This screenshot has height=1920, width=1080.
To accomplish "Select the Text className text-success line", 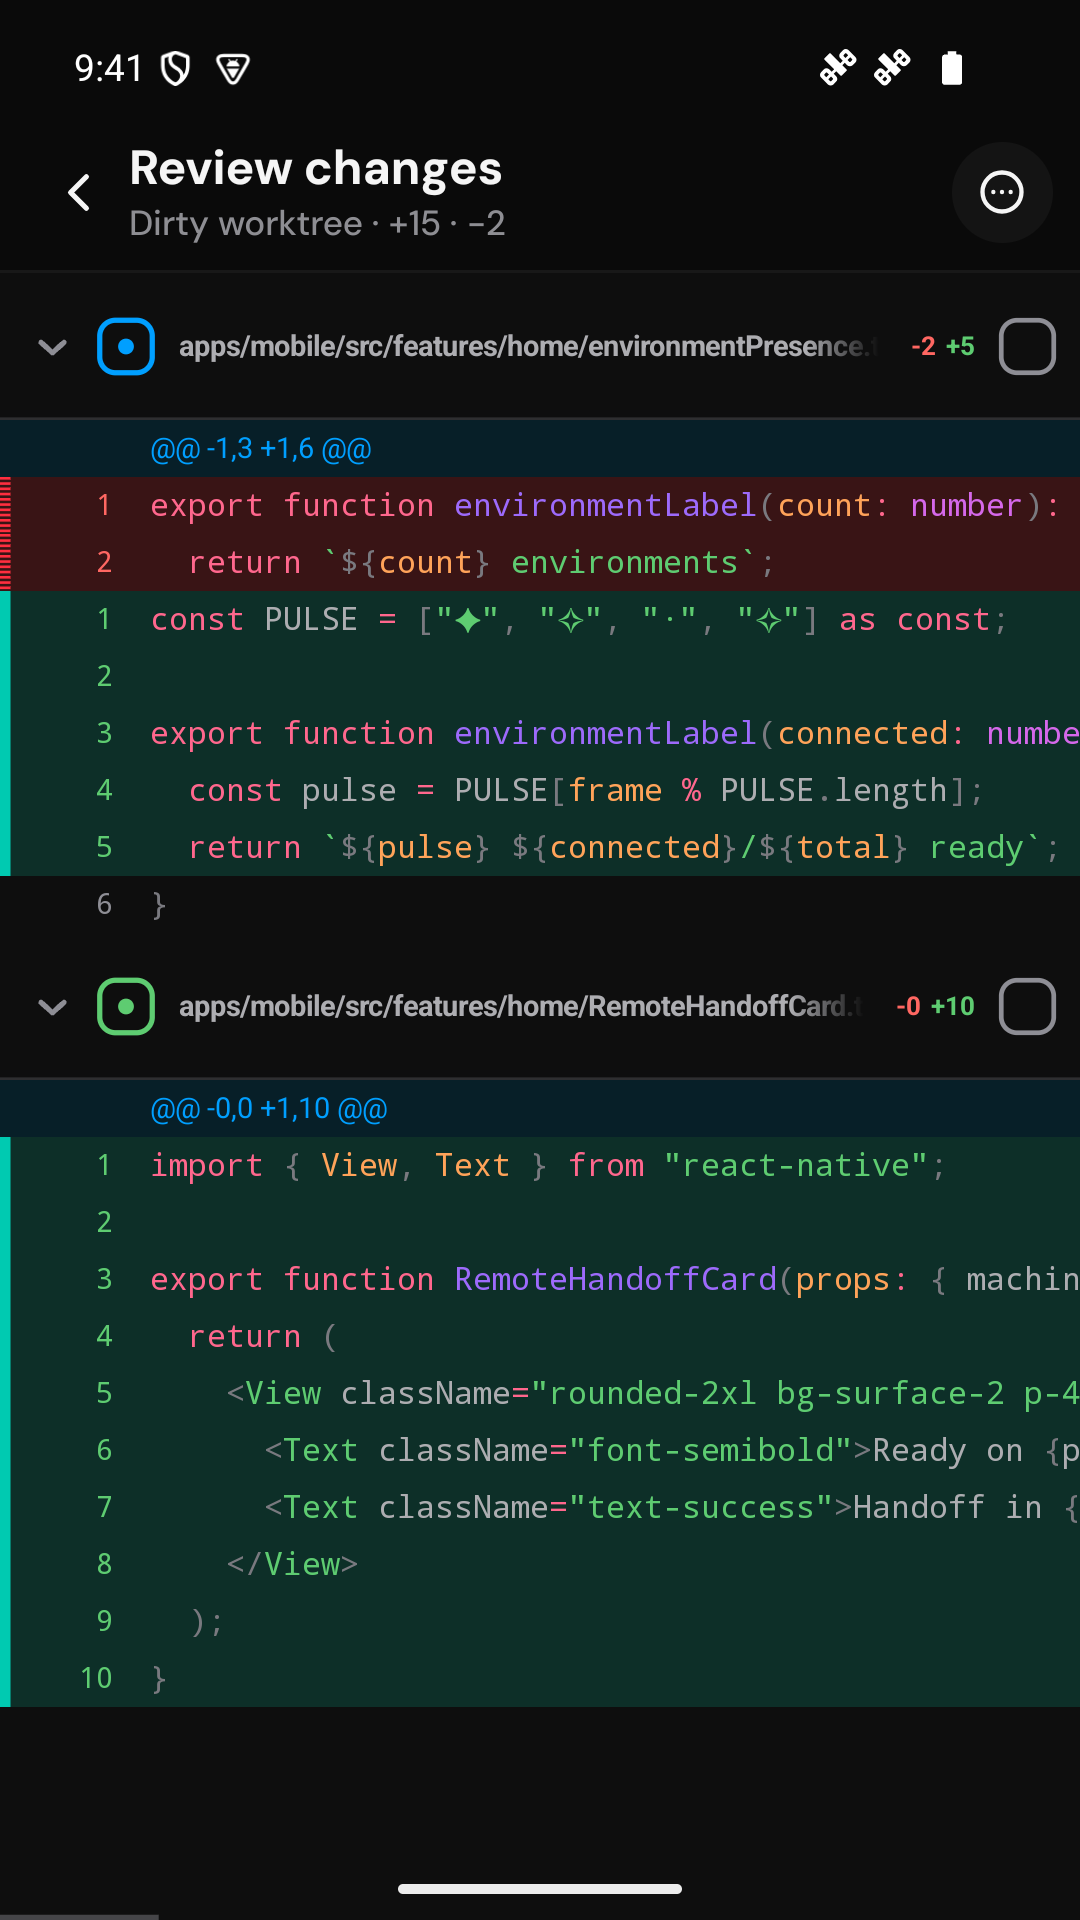I will pyautogui.click(x=540, y=1507).
